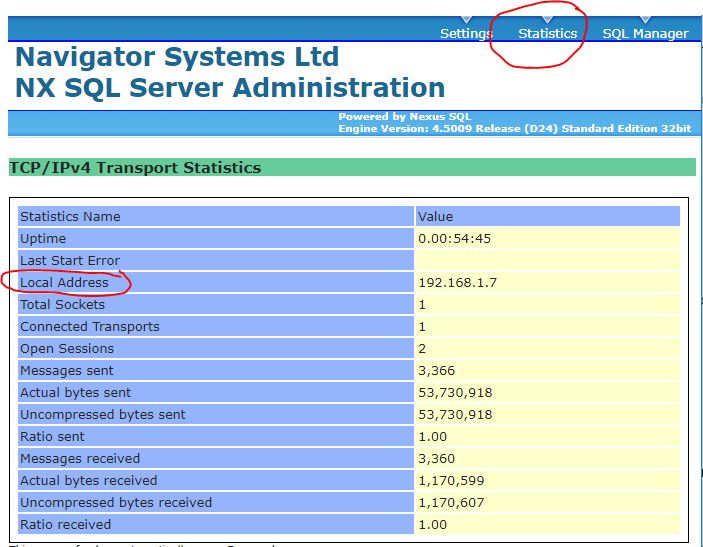Select the Open Sessions value 2
703x547 pixels.
(x=422, y=348)
